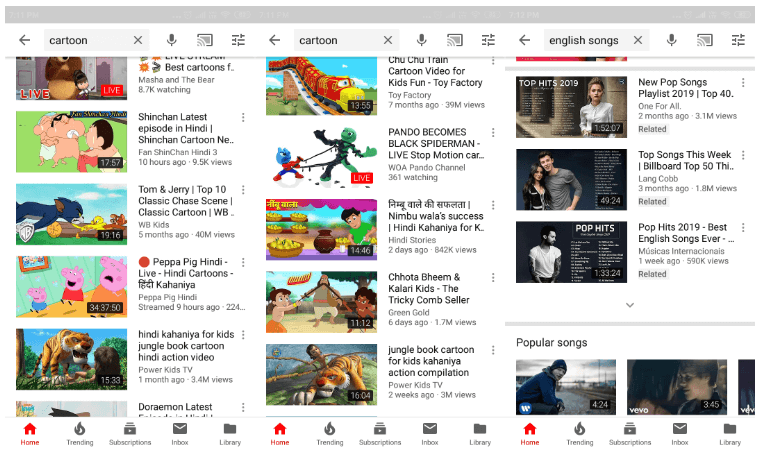
Task: Play the Chhota Bheem thumbnail 11:12
Action: (321, 302)
